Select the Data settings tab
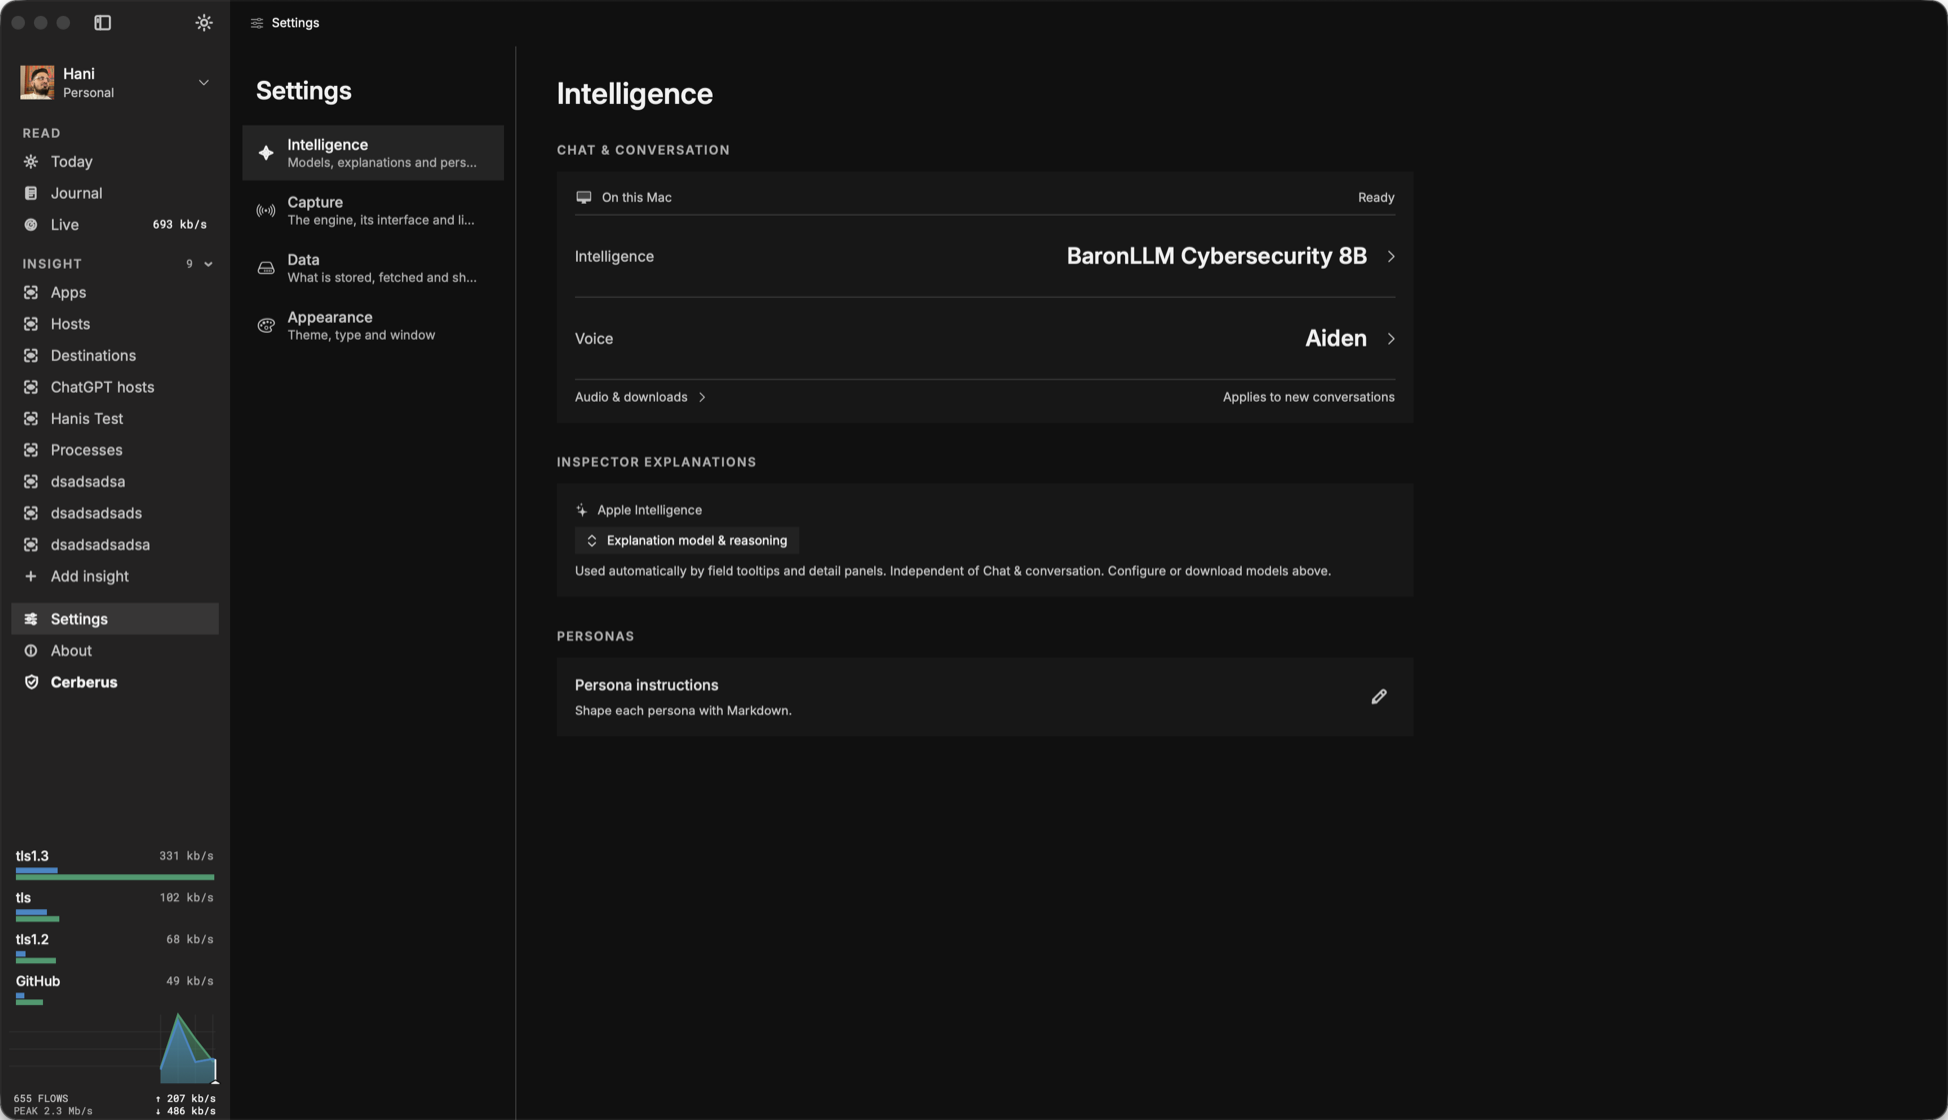The height and width of the screenshot is (1120, 1948). (373, 268)
